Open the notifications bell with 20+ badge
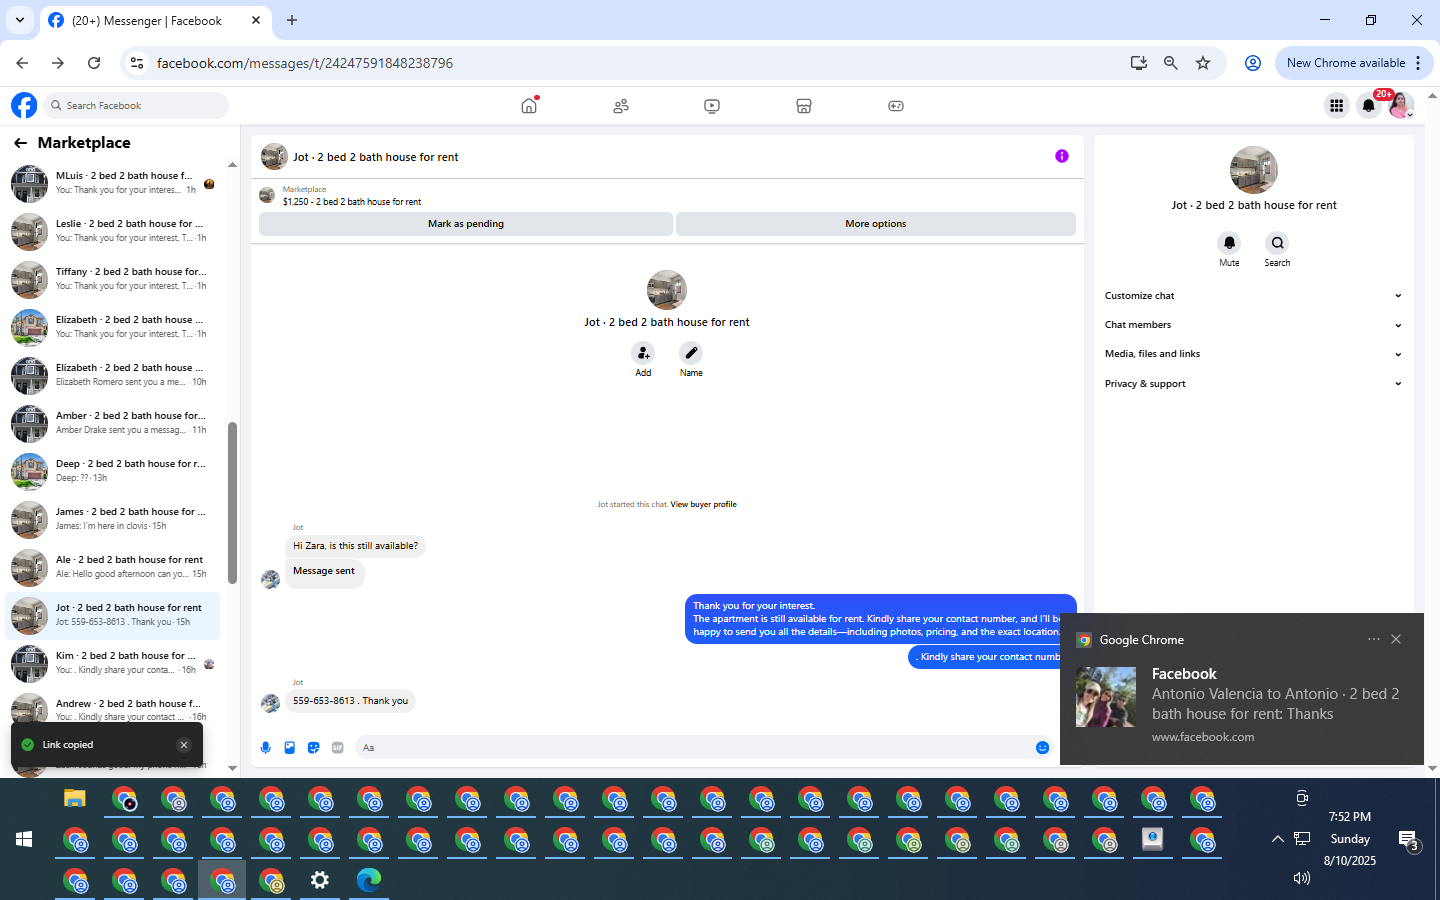1440x900 pixels. point(1368,105)
